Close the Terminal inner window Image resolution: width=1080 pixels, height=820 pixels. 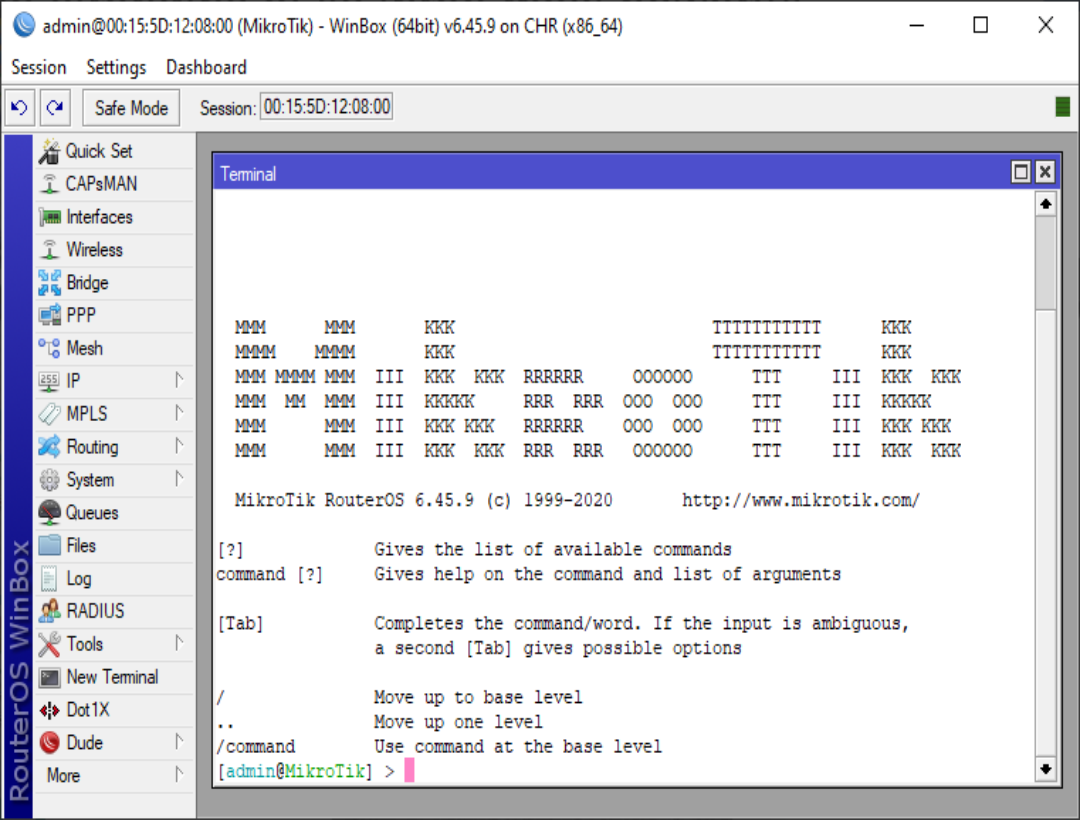click(1045, 172)
